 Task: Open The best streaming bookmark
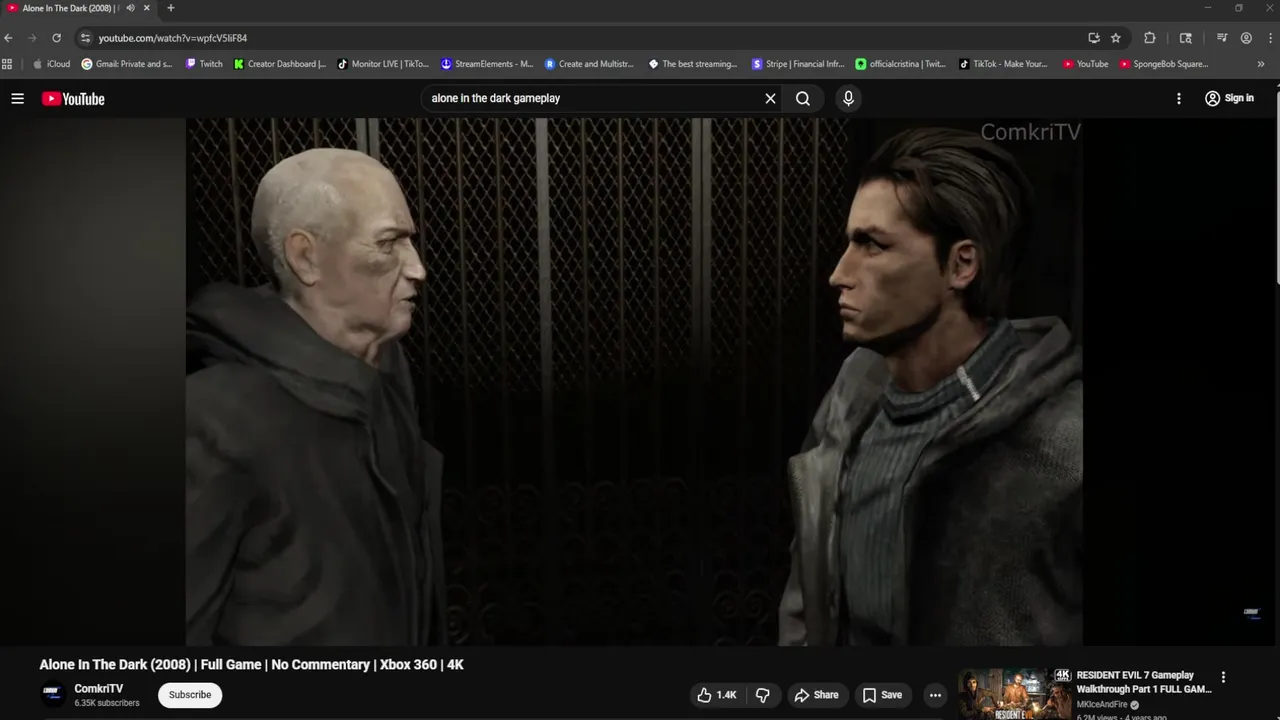point(693,64)
